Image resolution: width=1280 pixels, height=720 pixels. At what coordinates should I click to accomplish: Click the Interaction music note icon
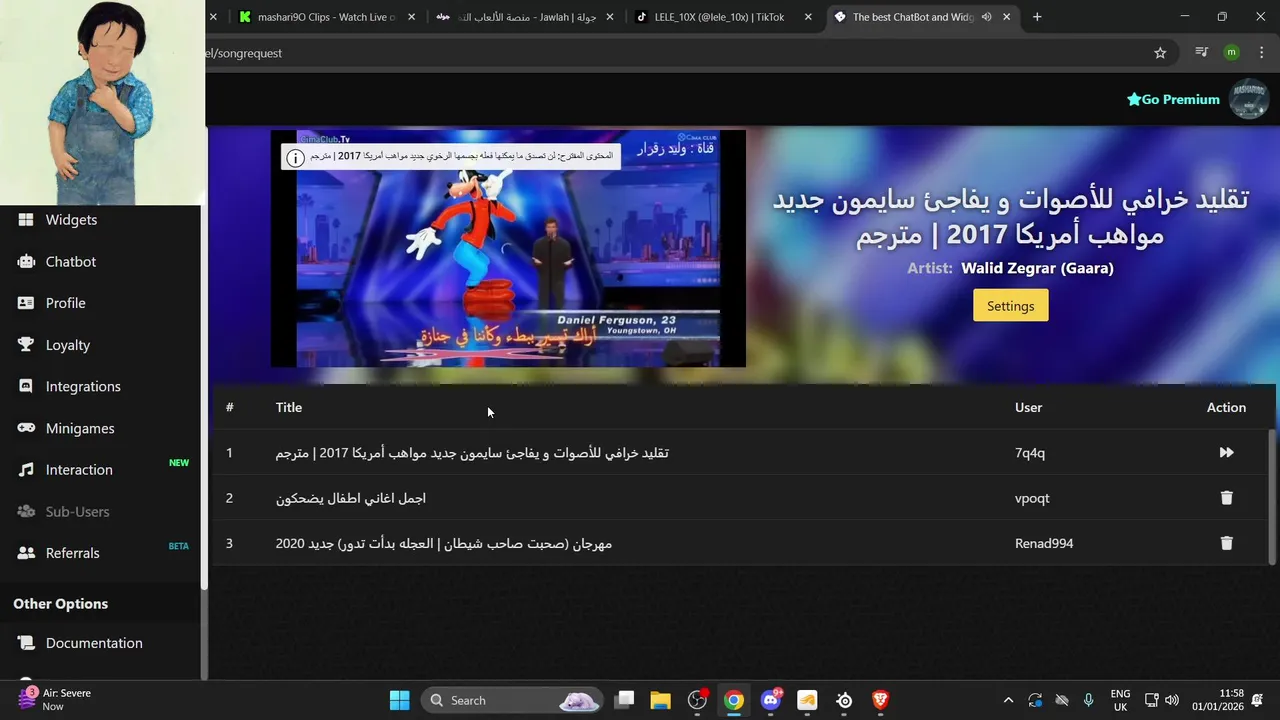coord(26,470)
